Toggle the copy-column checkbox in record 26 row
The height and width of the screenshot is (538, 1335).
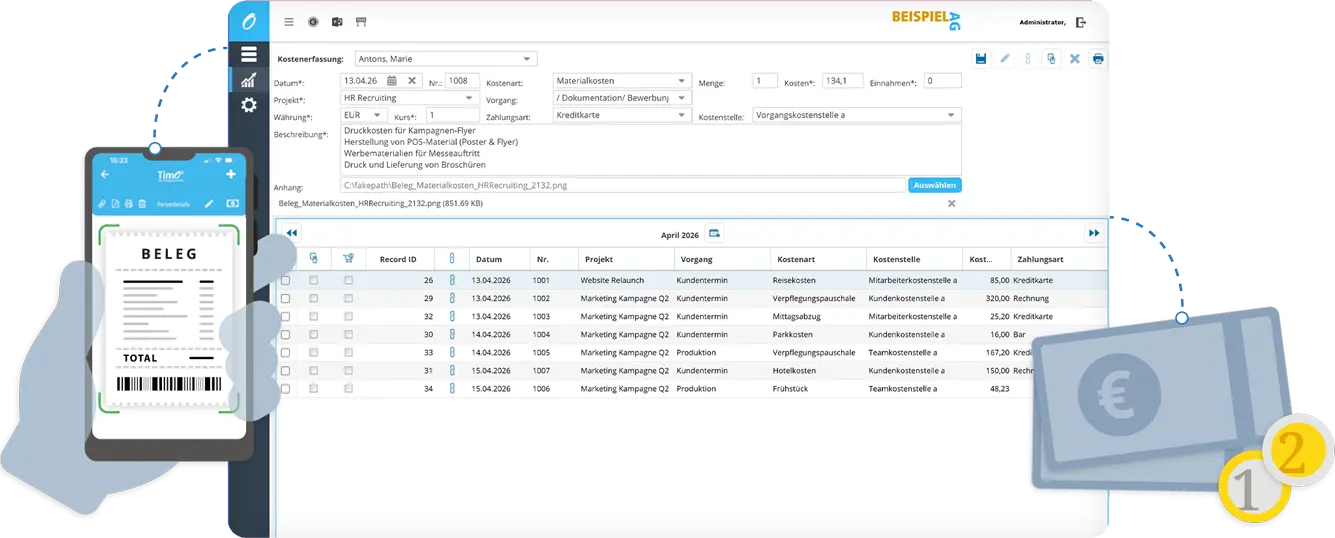[x=313, y=280]
